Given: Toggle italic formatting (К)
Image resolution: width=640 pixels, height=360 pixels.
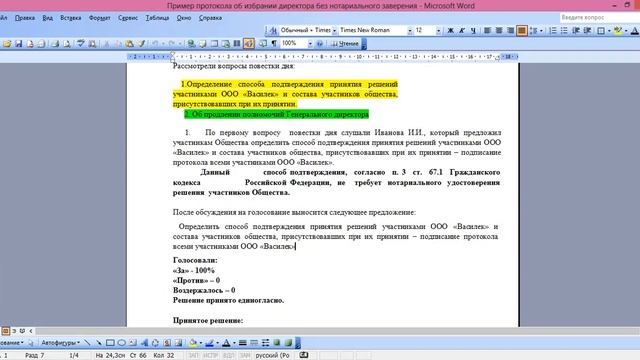Looking at the screenshot, I should pyautogui.click(x=462, y=31).
